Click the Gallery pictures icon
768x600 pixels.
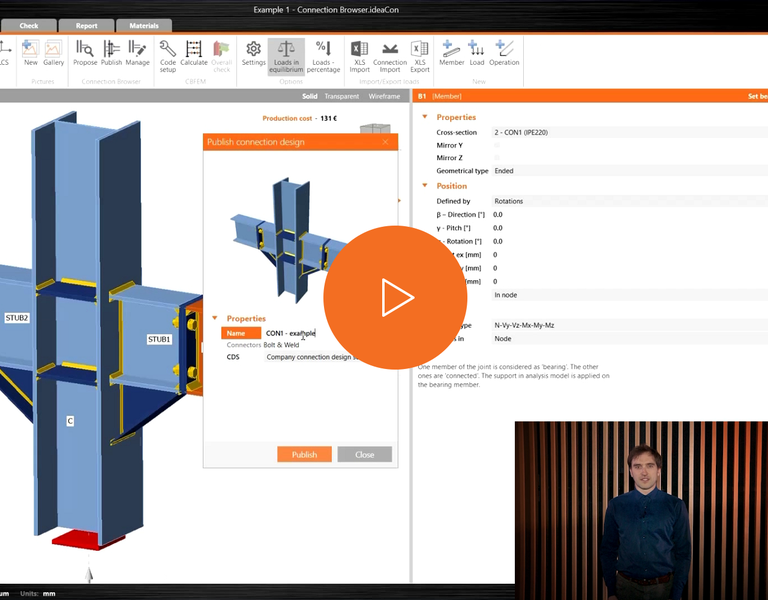coord(53,53)
